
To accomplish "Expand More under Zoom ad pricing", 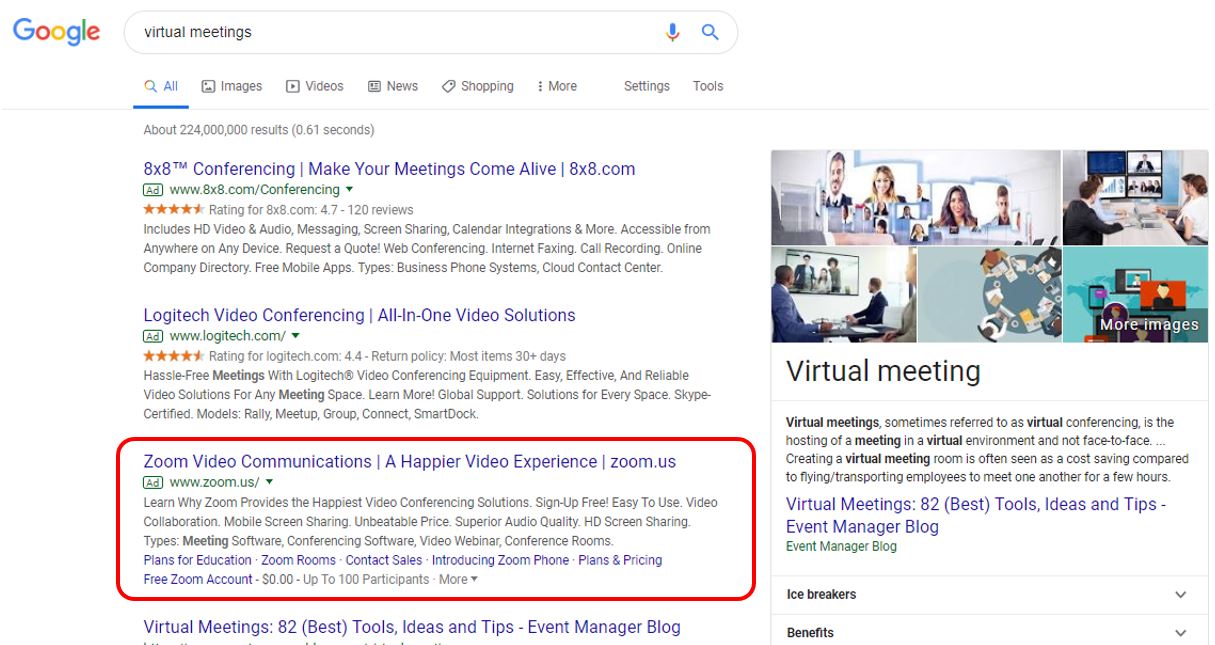I will point(458,579).
